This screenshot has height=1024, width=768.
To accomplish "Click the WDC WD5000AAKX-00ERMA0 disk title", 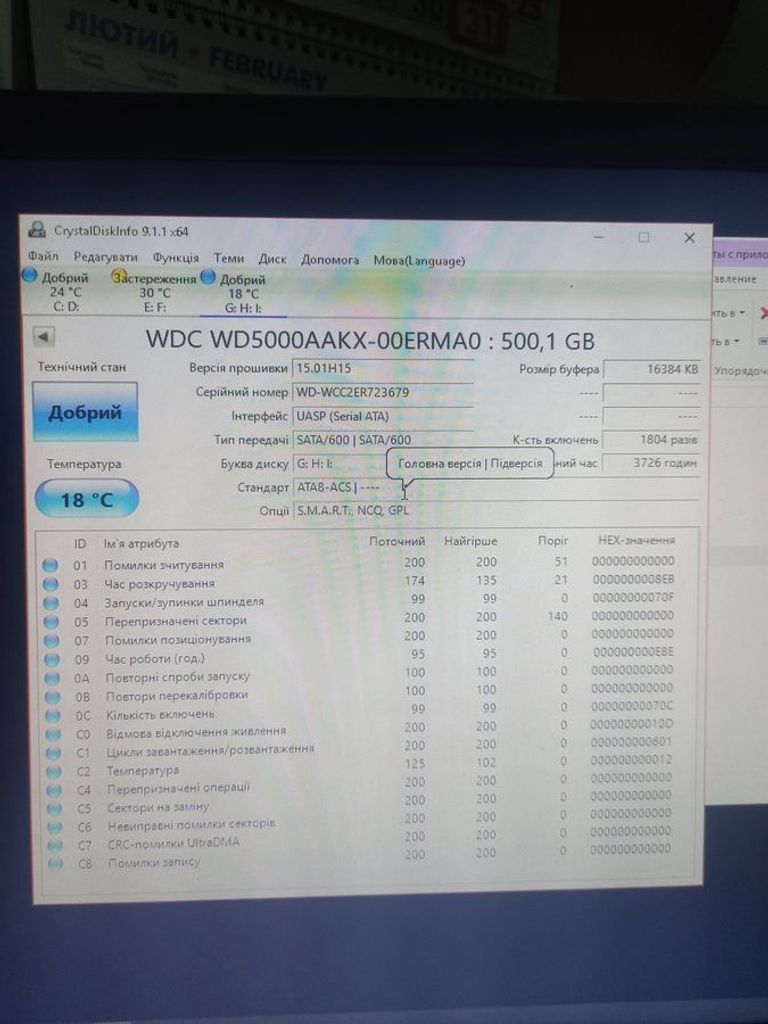I will click(x=370, y=340).
